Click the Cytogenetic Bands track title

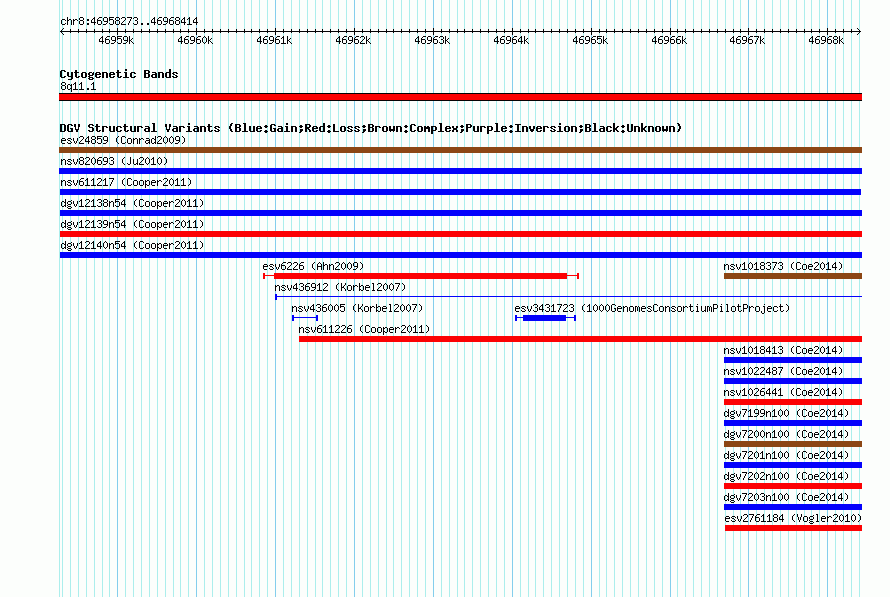[119, 74]
